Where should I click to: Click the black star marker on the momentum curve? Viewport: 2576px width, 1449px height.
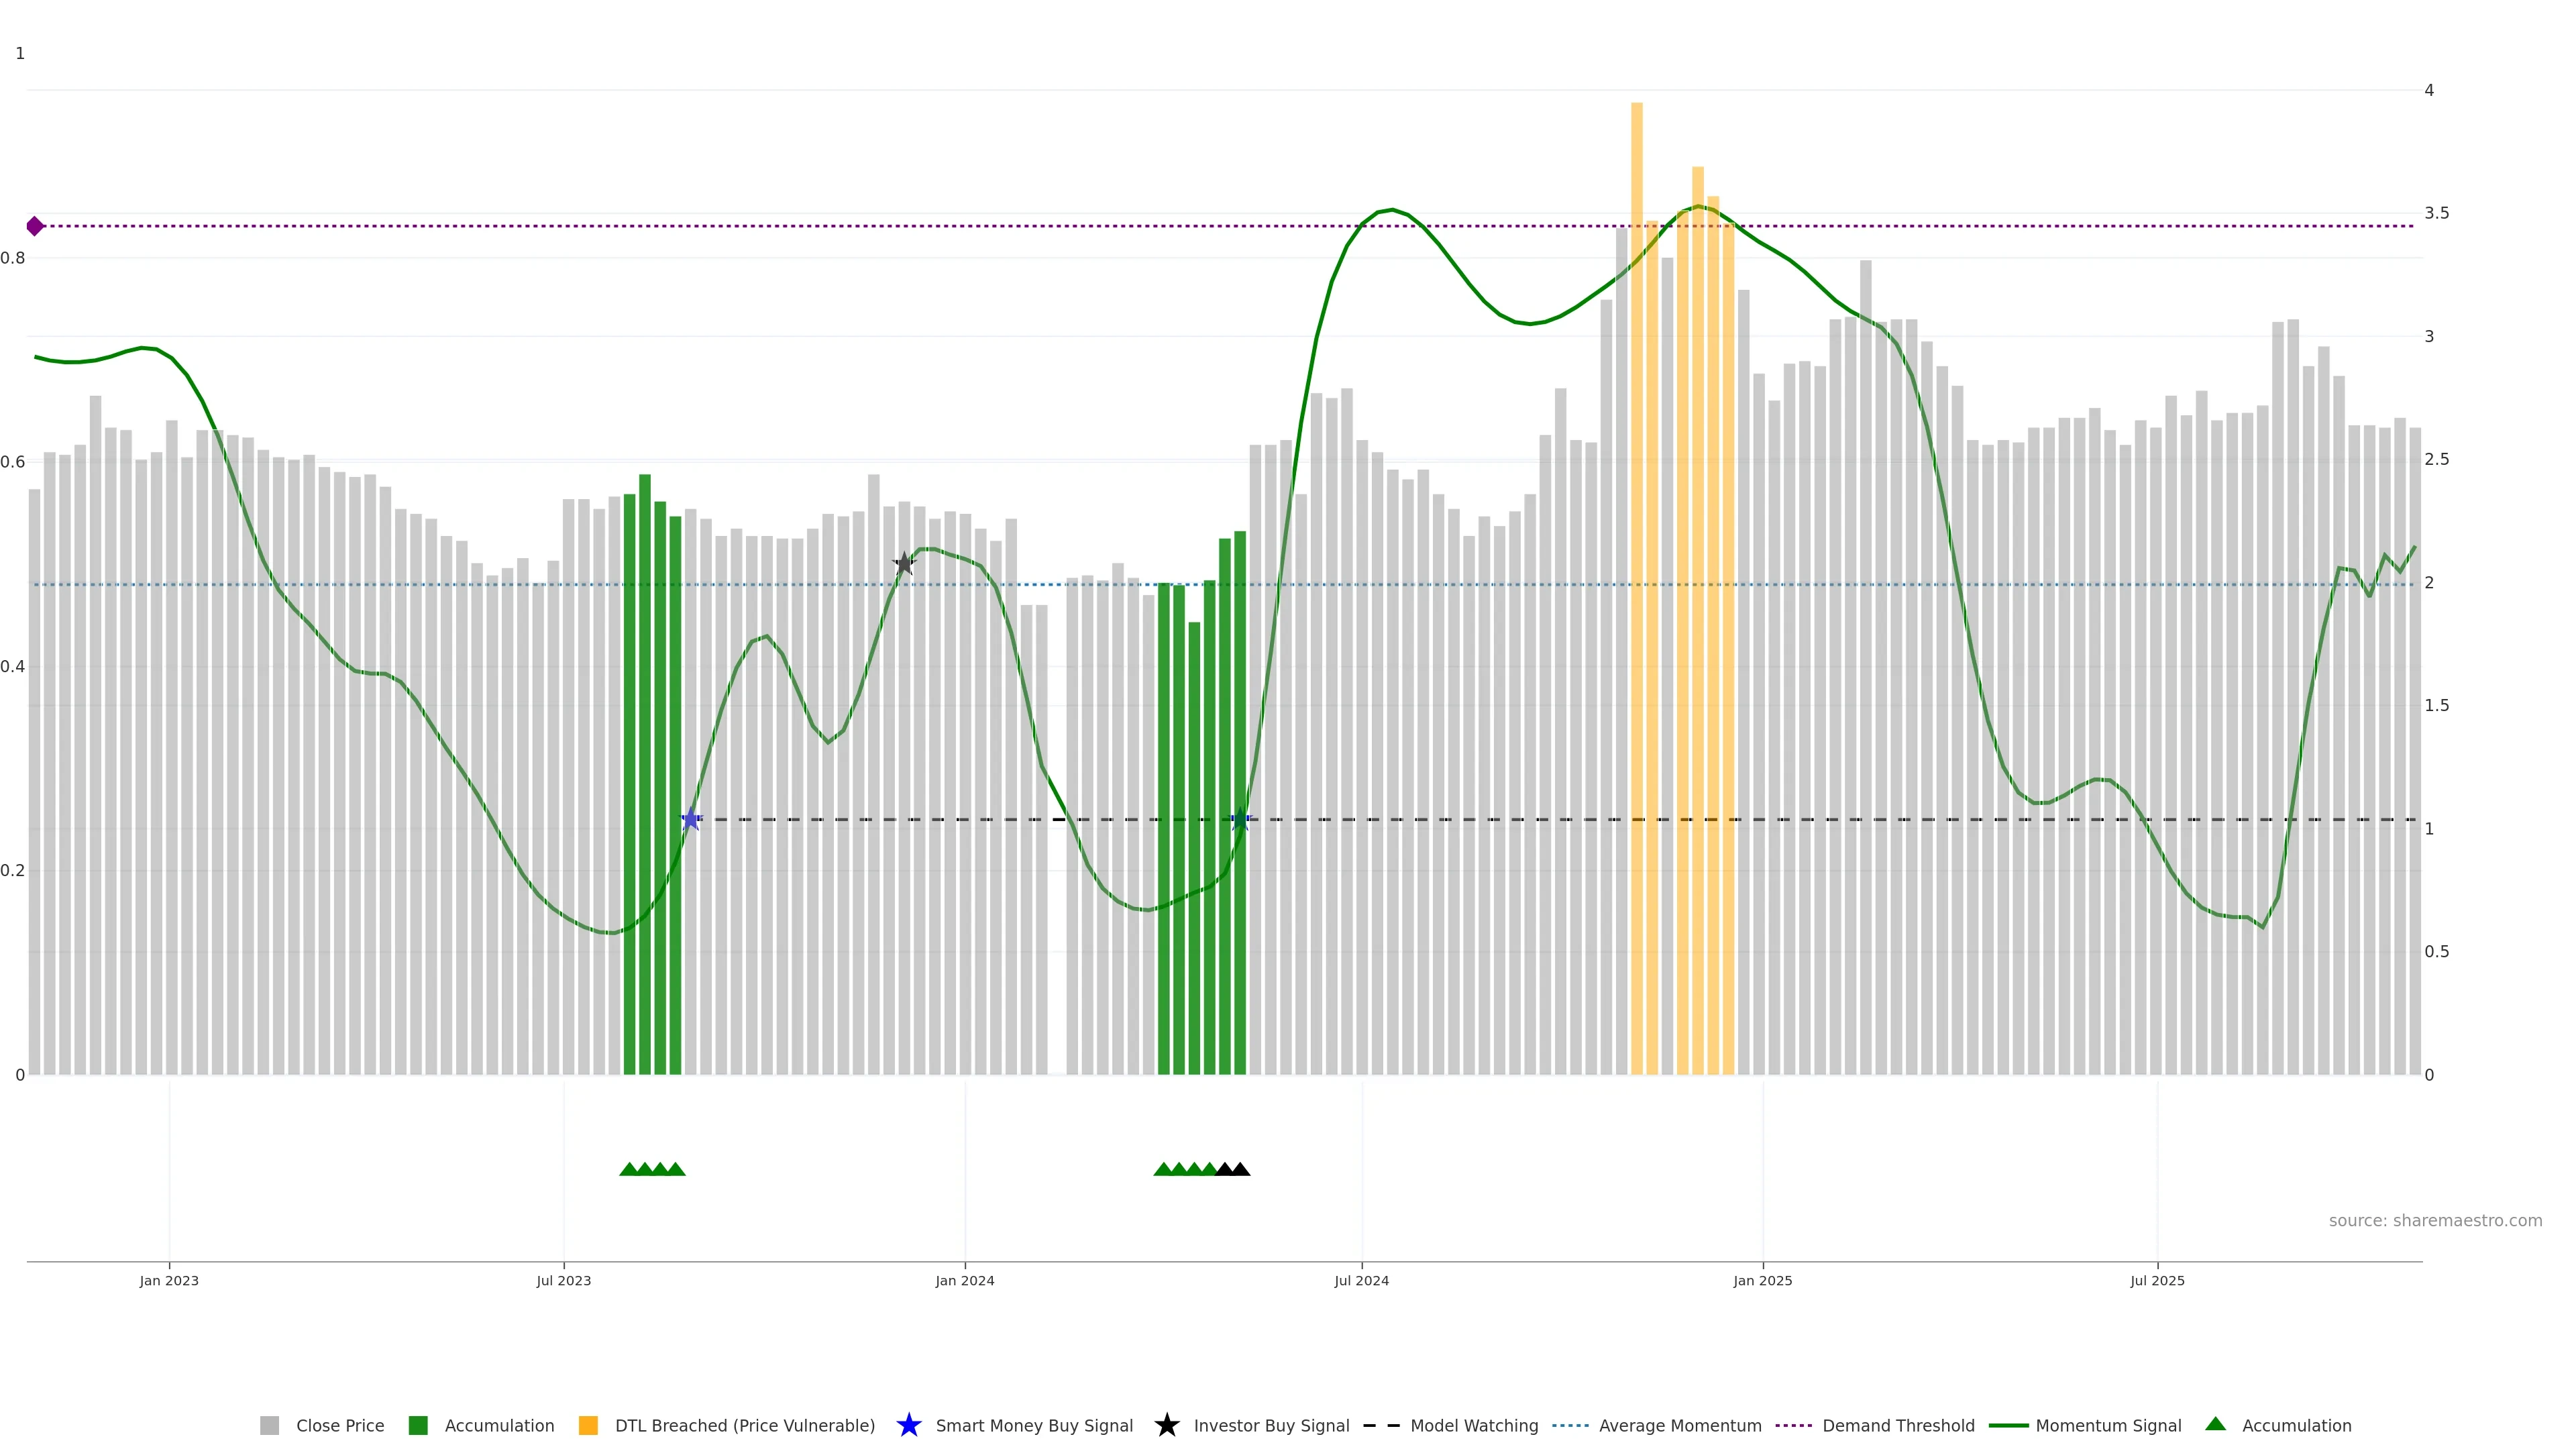[904, 564]
